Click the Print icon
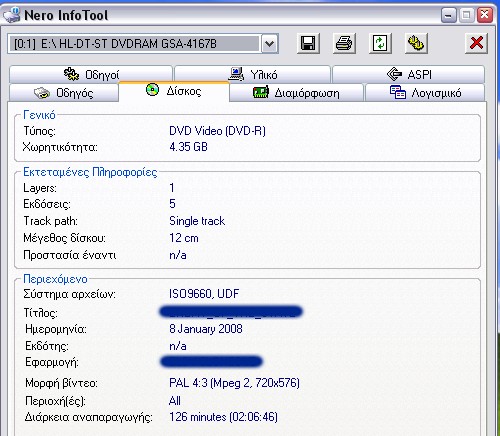 (x=344, y=43)
